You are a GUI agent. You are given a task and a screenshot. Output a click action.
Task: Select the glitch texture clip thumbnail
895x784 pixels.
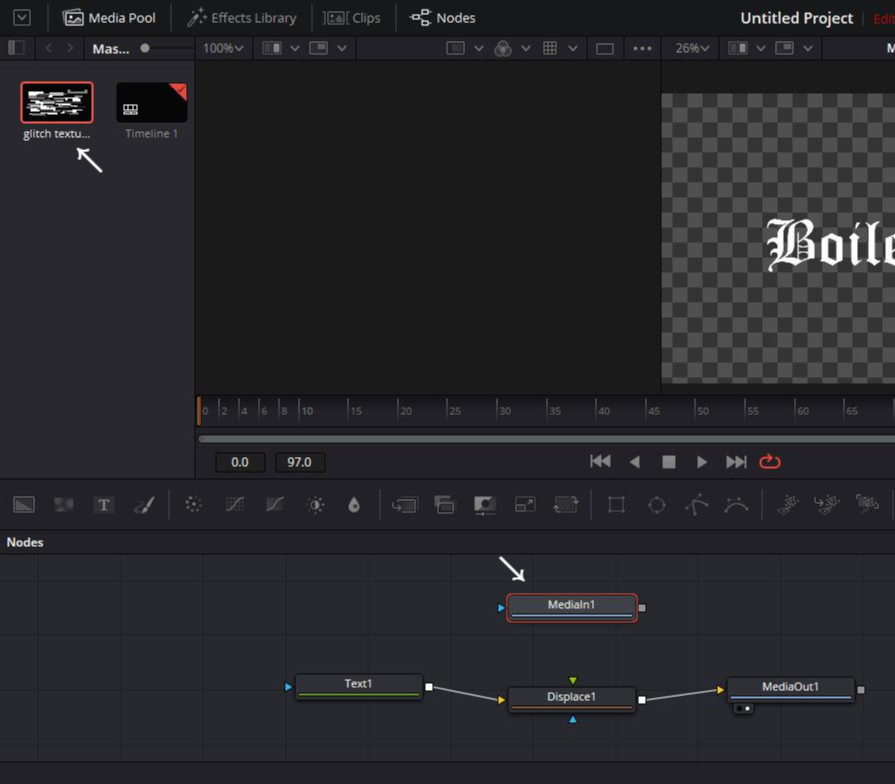(x=57, y=103)
